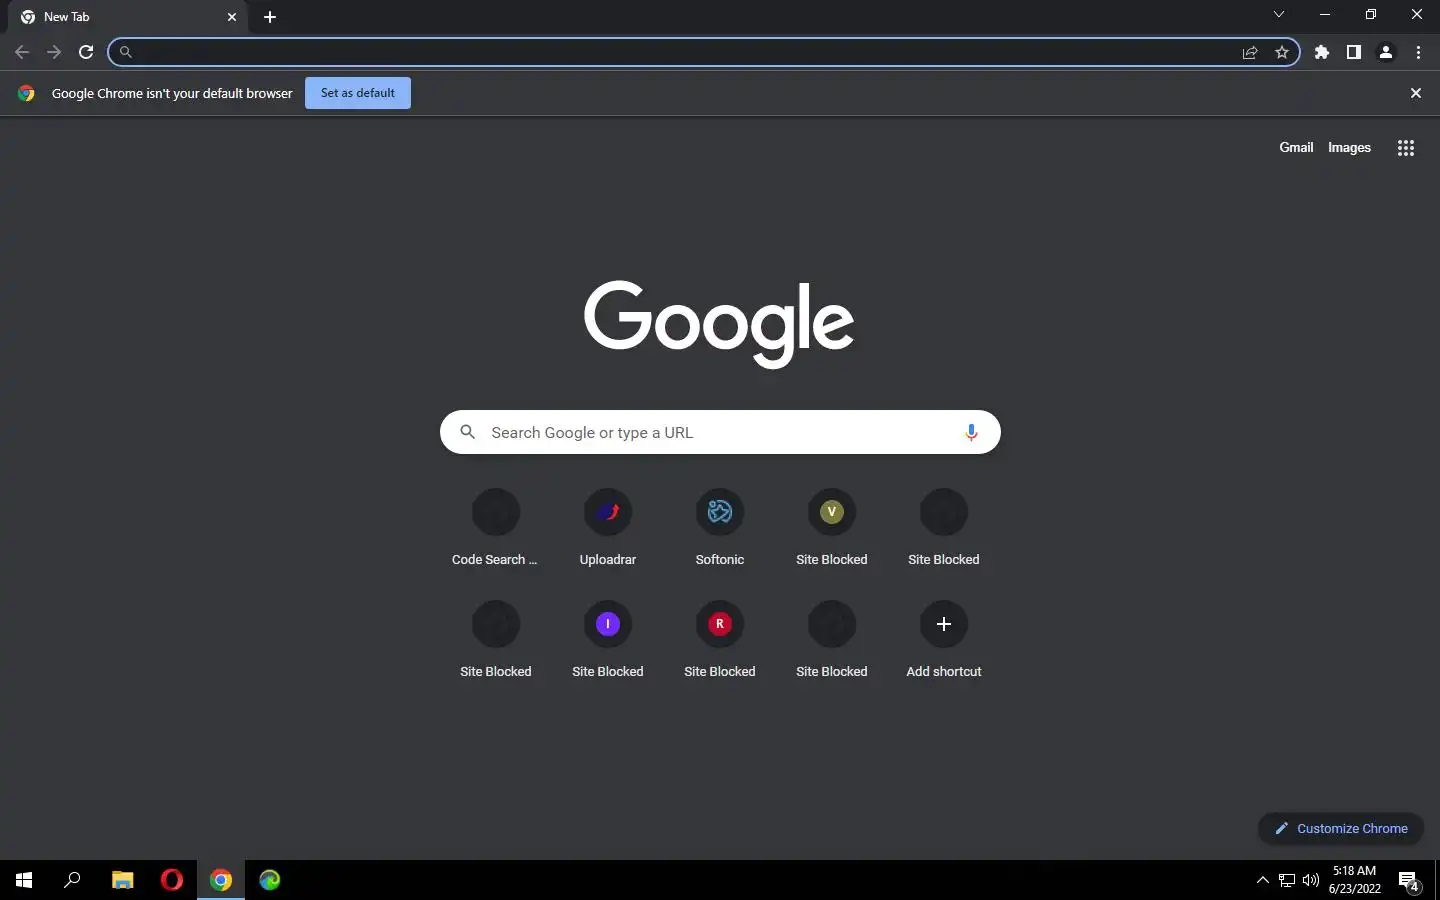Launch Opera from the taskbar
The height and width of the screenshot is (900, 1440).
pyautogui.click(x=172, y=880)
